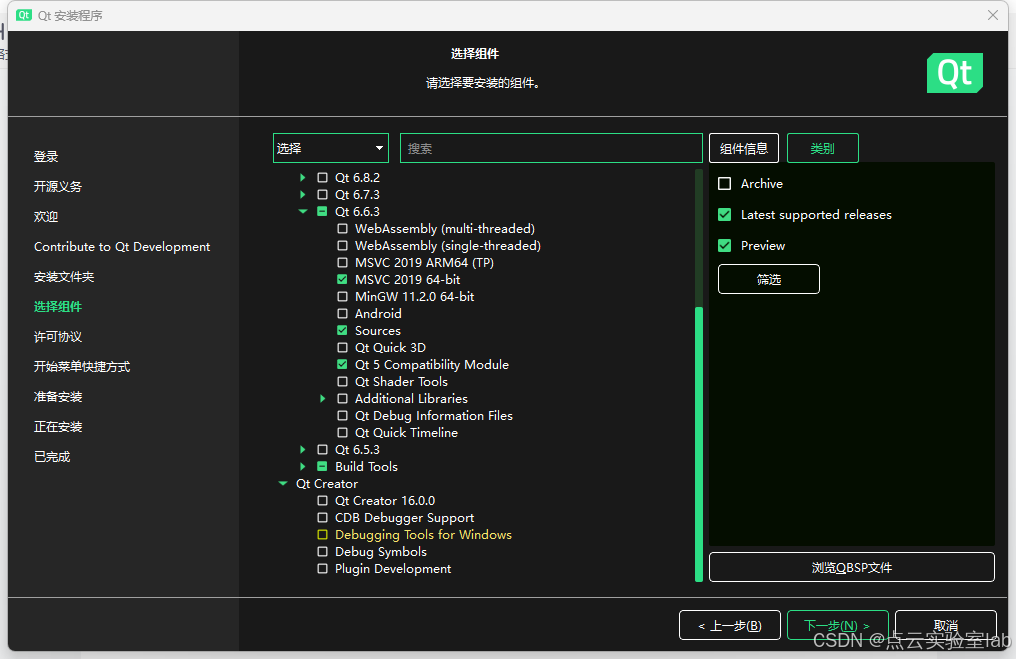Check CDB Debugger Support
The width and height of the screenshot is (1016, 659).
[x=322, y=517]
